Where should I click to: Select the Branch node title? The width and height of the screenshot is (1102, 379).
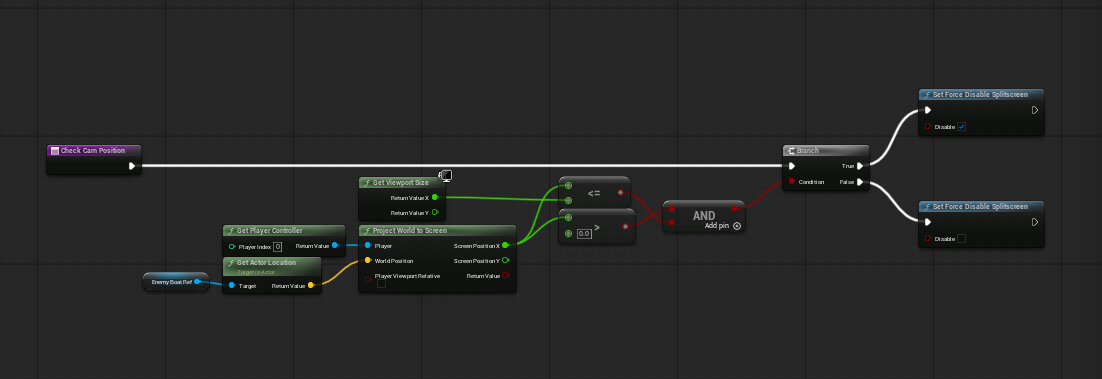pos(808,150)
